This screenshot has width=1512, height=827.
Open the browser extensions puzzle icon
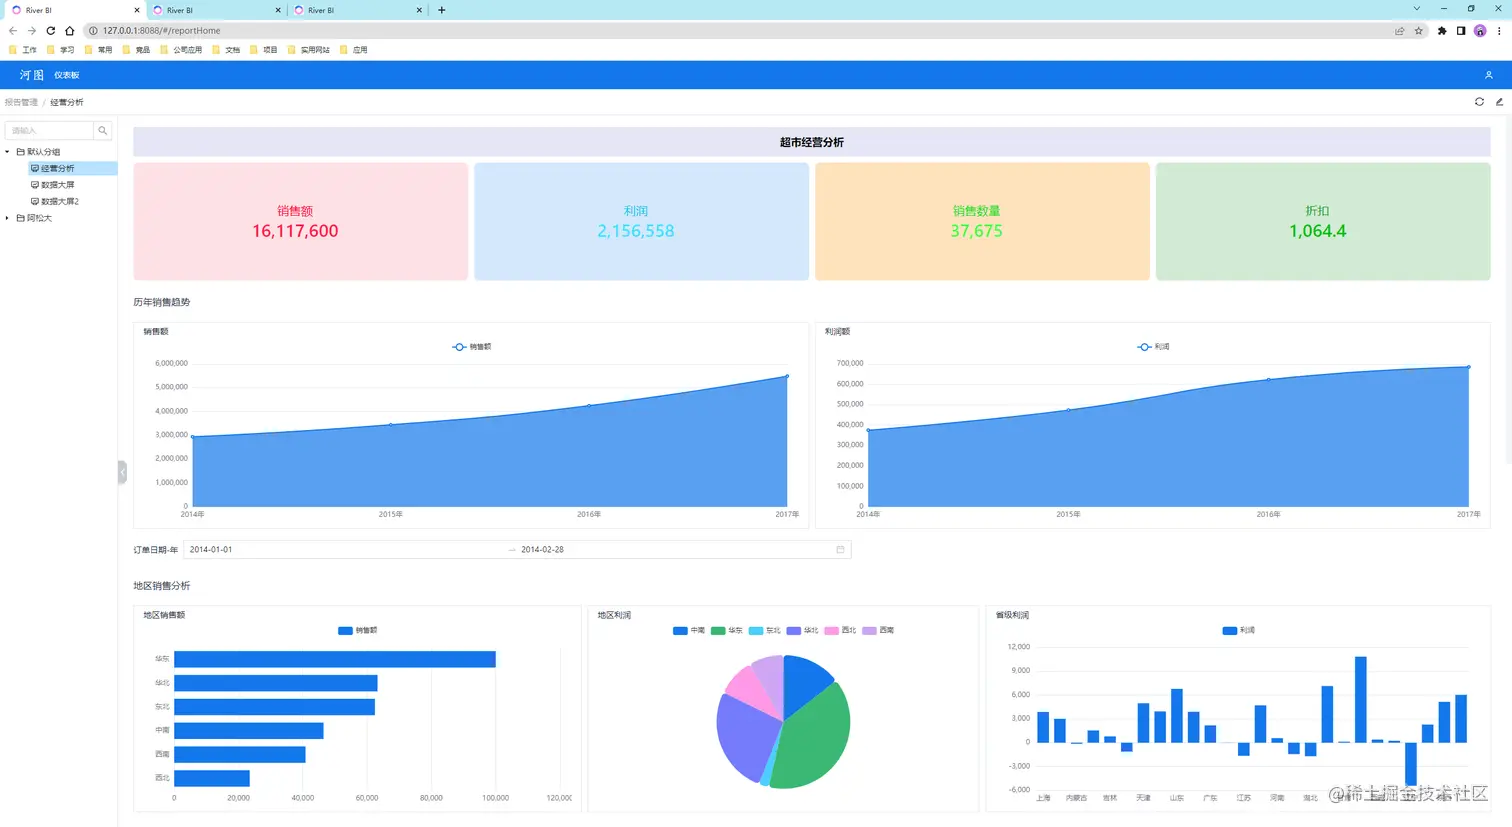[x=1441, y=31]
